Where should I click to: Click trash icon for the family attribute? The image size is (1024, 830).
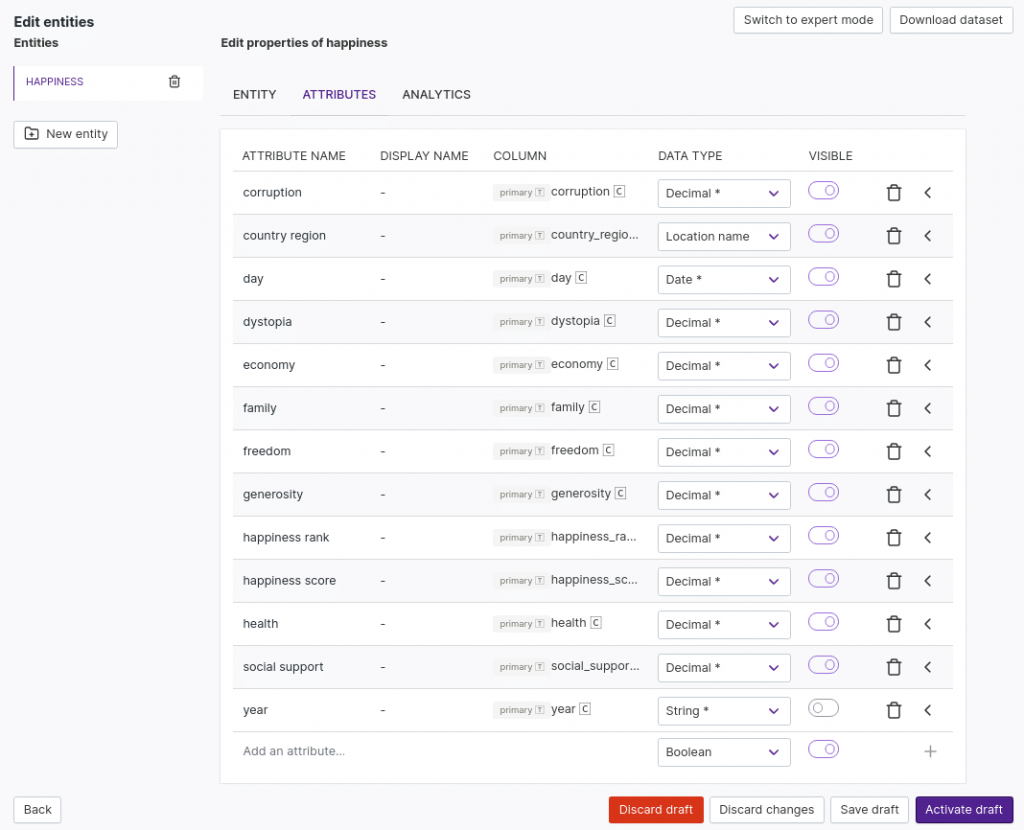[894, 408]
